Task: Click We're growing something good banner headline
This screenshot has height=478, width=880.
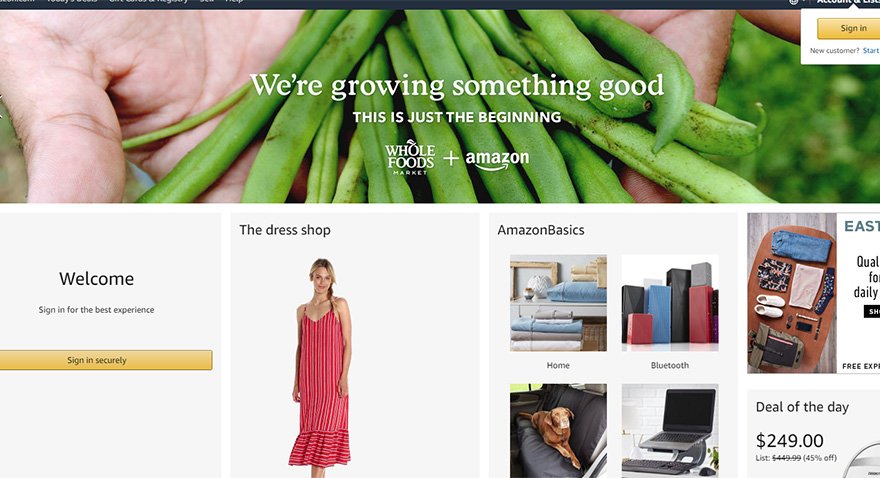Action: [457, 86]
